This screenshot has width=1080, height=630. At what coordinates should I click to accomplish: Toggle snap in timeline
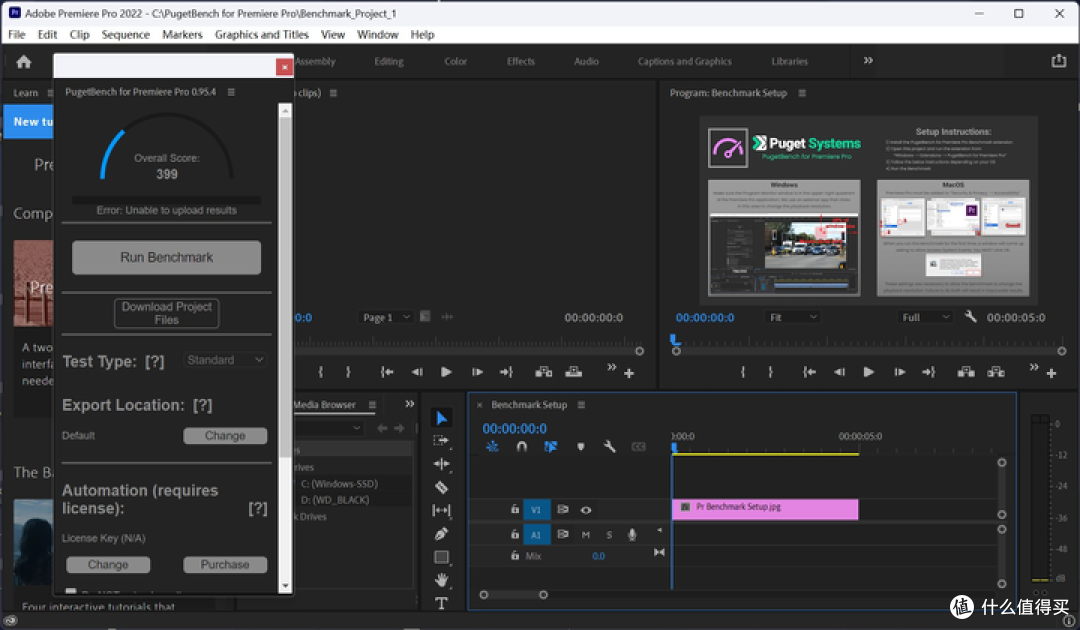pos(521,446)
